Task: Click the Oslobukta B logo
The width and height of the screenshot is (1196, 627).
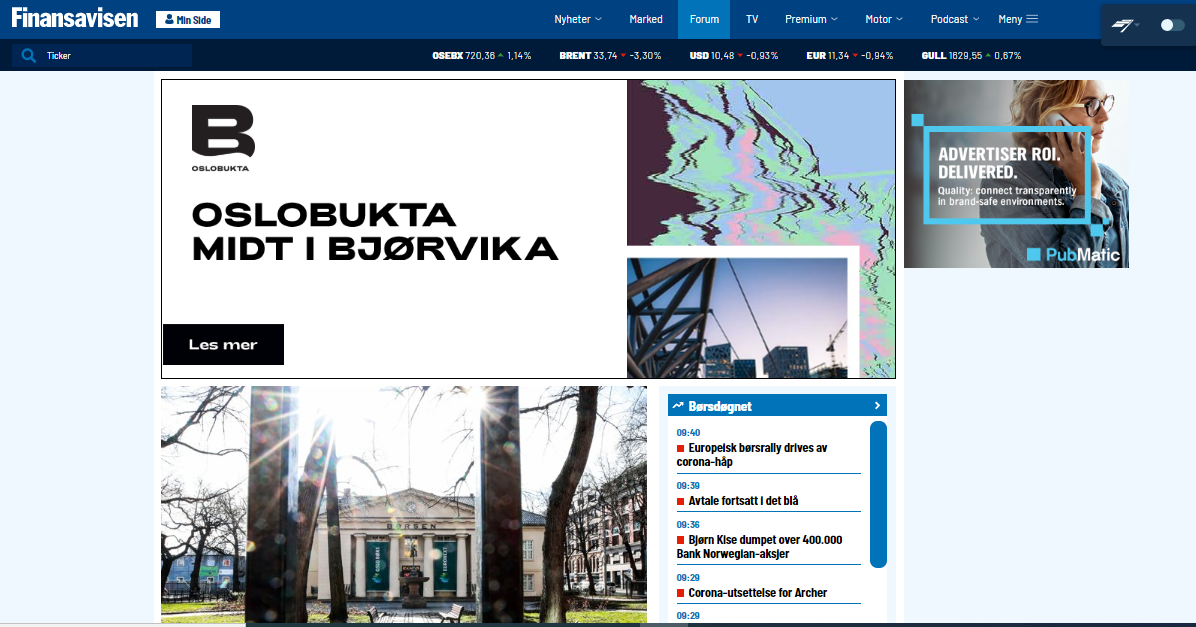Action: (x=223, y=137)
